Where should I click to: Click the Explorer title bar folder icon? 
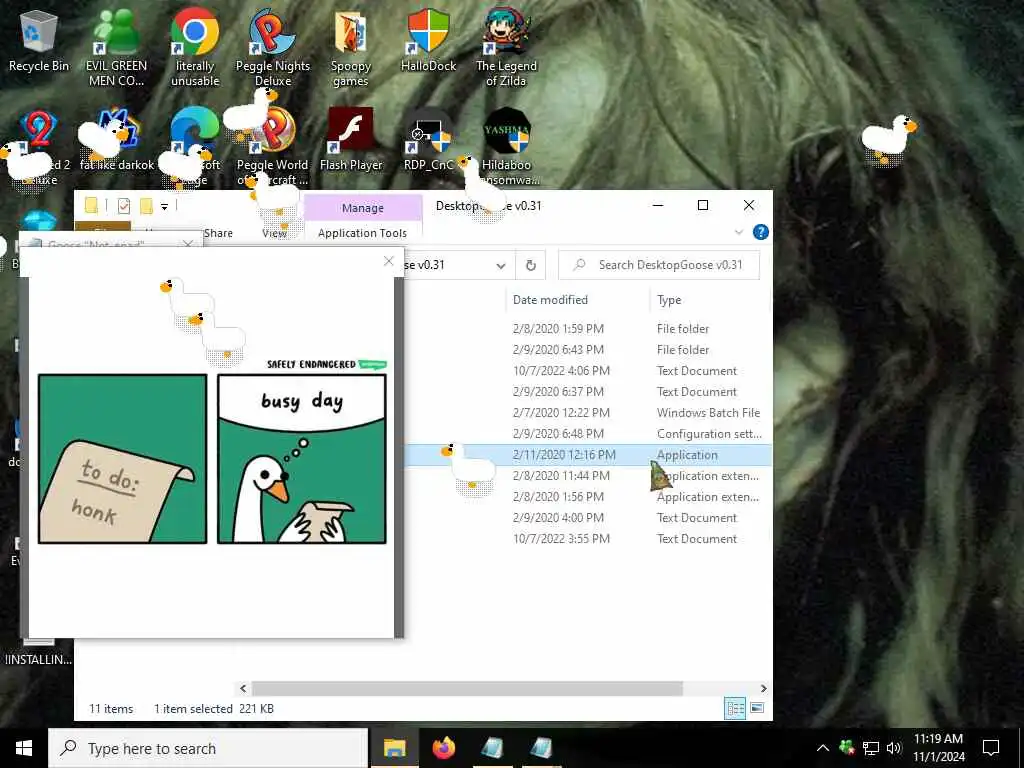(91, 206)
